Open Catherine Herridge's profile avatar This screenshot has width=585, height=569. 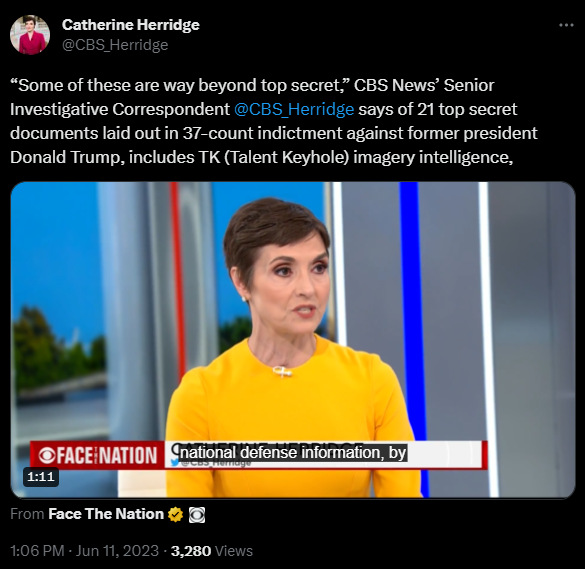click(30, 35)
